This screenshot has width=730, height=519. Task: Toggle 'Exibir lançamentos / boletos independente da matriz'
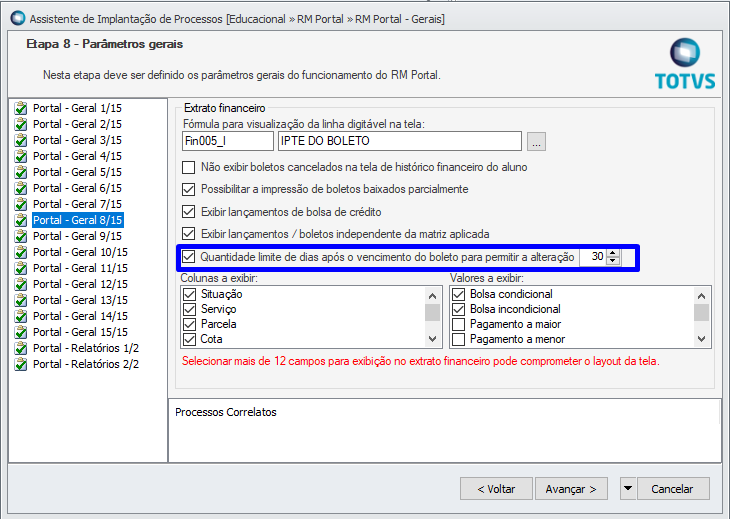point(189,234)
